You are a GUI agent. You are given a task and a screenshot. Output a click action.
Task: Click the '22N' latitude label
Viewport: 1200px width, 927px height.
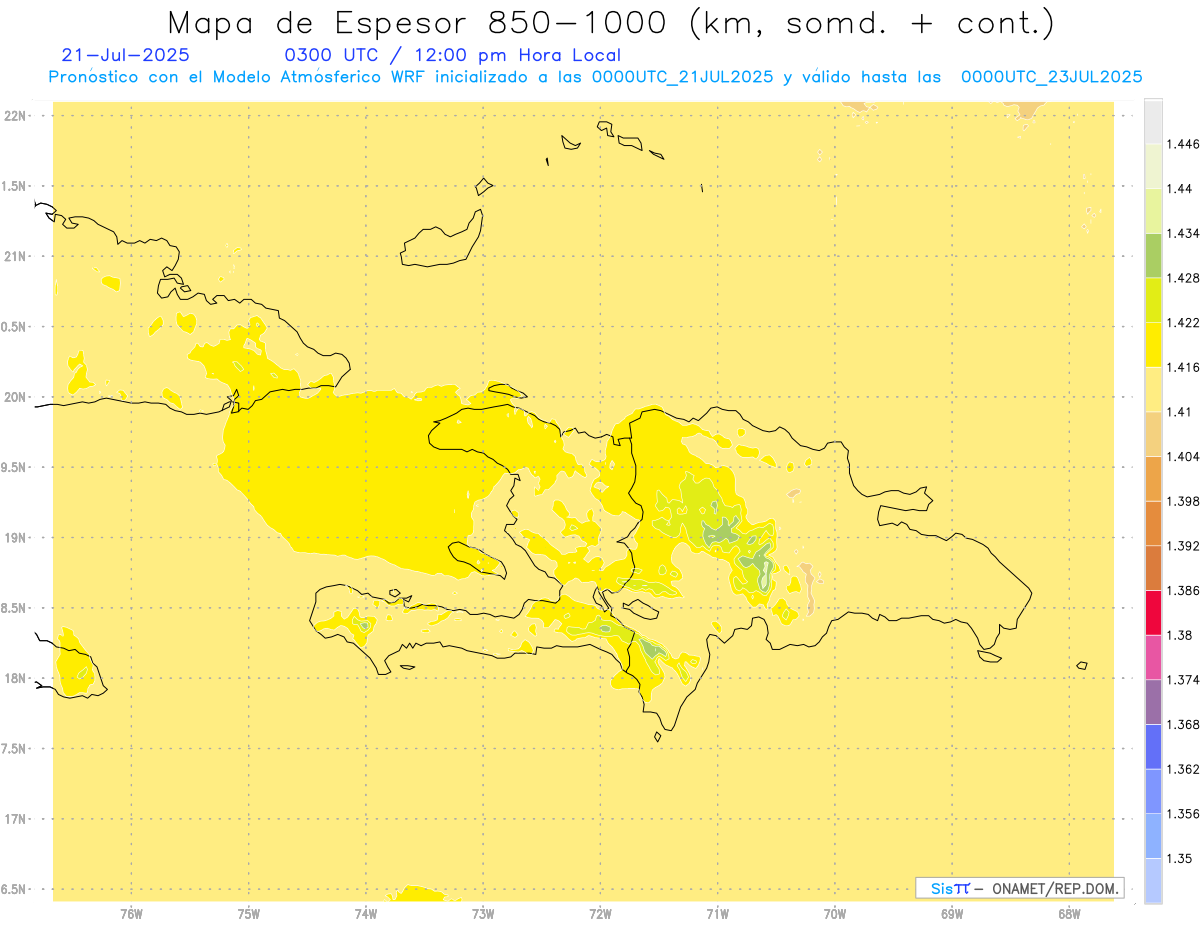click(x=14, y=116)
